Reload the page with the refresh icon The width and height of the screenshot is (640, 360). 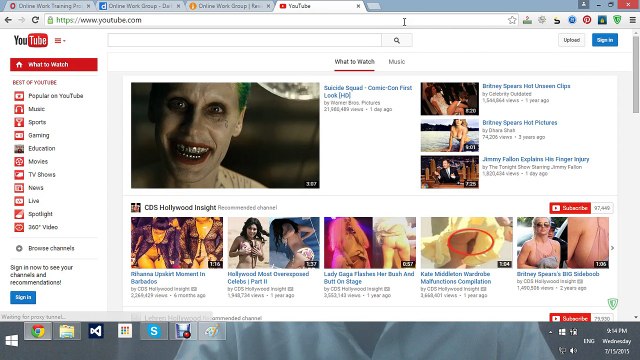(x=36, y=20)
